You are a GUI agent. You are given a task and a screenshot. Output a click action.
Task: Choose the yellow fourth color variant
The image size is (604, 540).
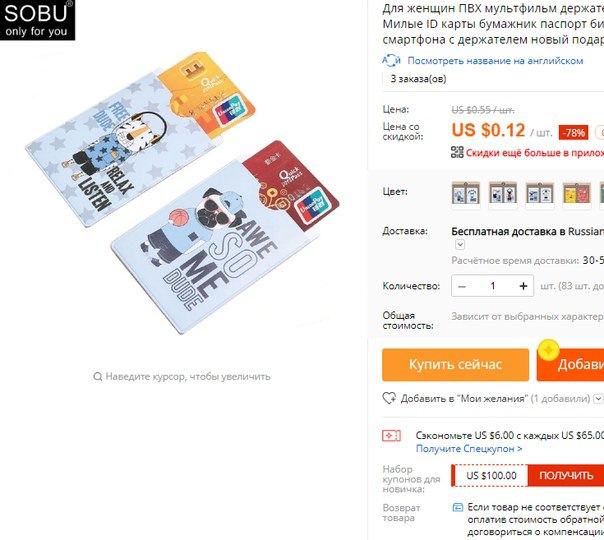point(577,194)
